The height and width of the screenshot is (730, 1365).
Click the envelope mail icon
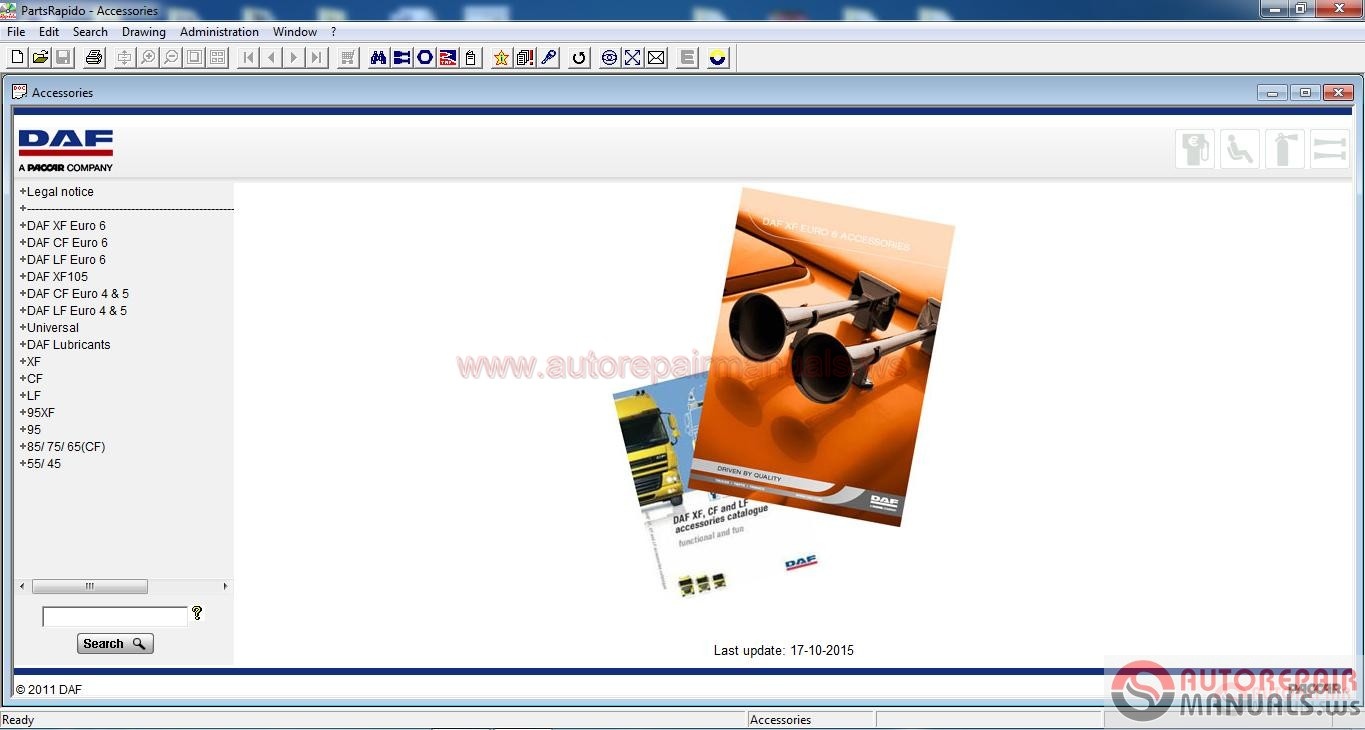(656, 58)
